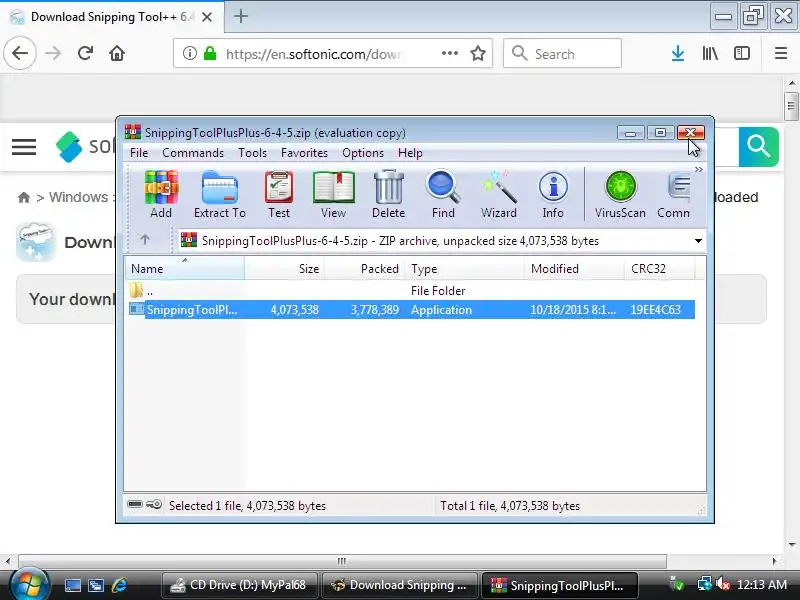Open the Help menu in WinRAR
Viewport: 800px width, 600px height.
tap(410, 153)
